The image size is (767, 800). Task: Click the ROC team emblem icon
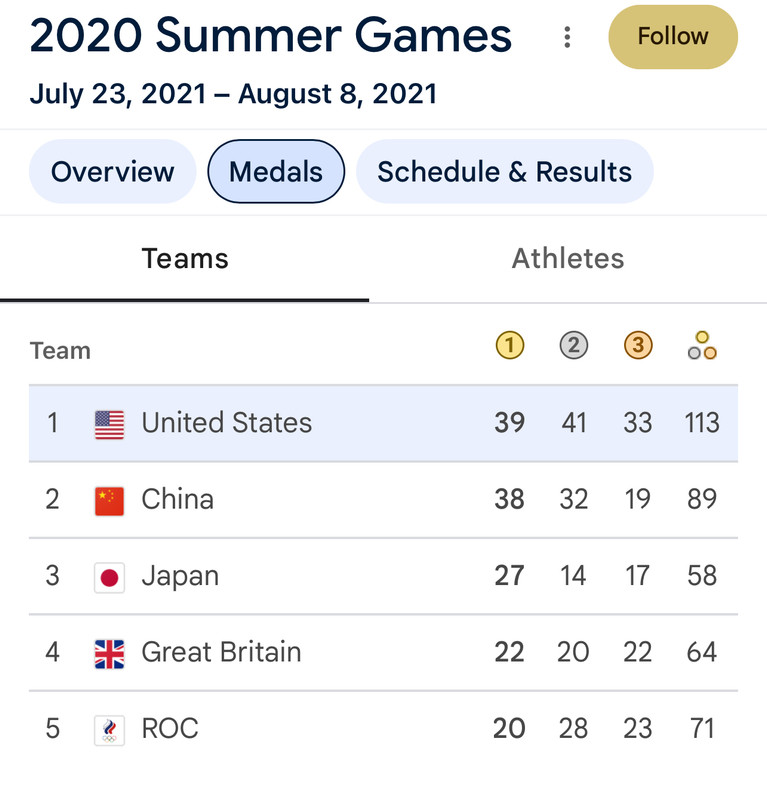[109, 731]
